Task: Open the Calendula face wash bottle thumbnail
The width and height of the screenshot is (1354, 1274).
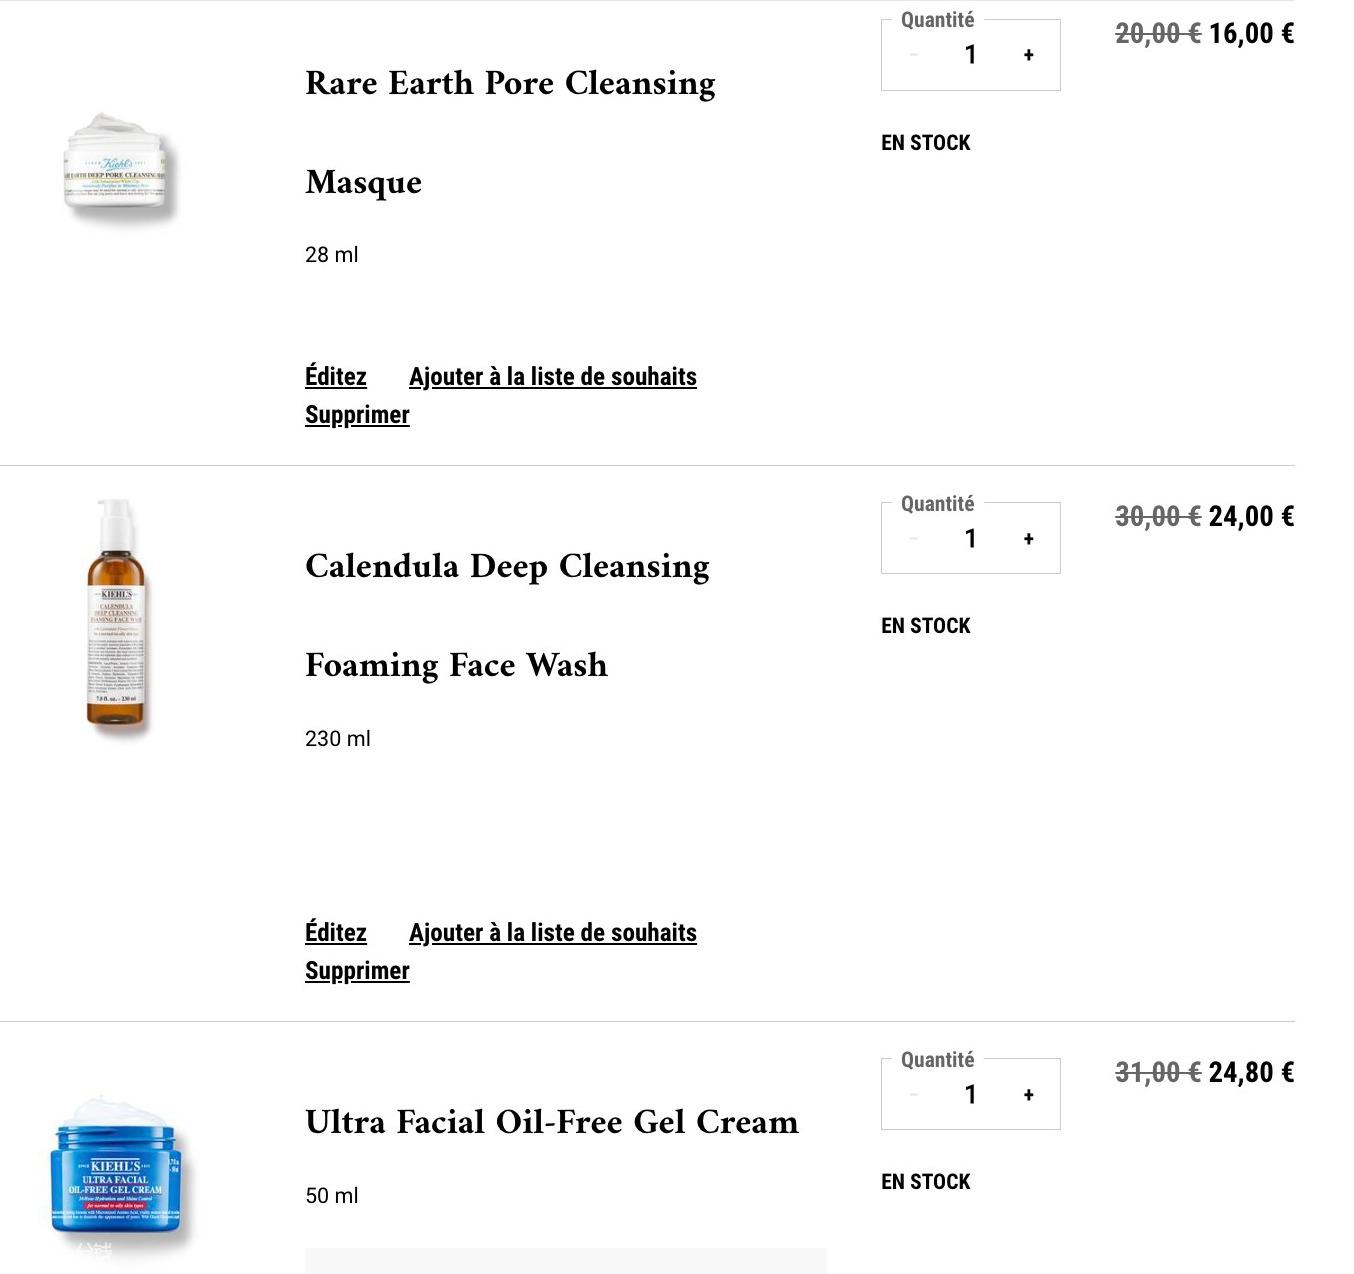Action: click(x=116, y=615)
